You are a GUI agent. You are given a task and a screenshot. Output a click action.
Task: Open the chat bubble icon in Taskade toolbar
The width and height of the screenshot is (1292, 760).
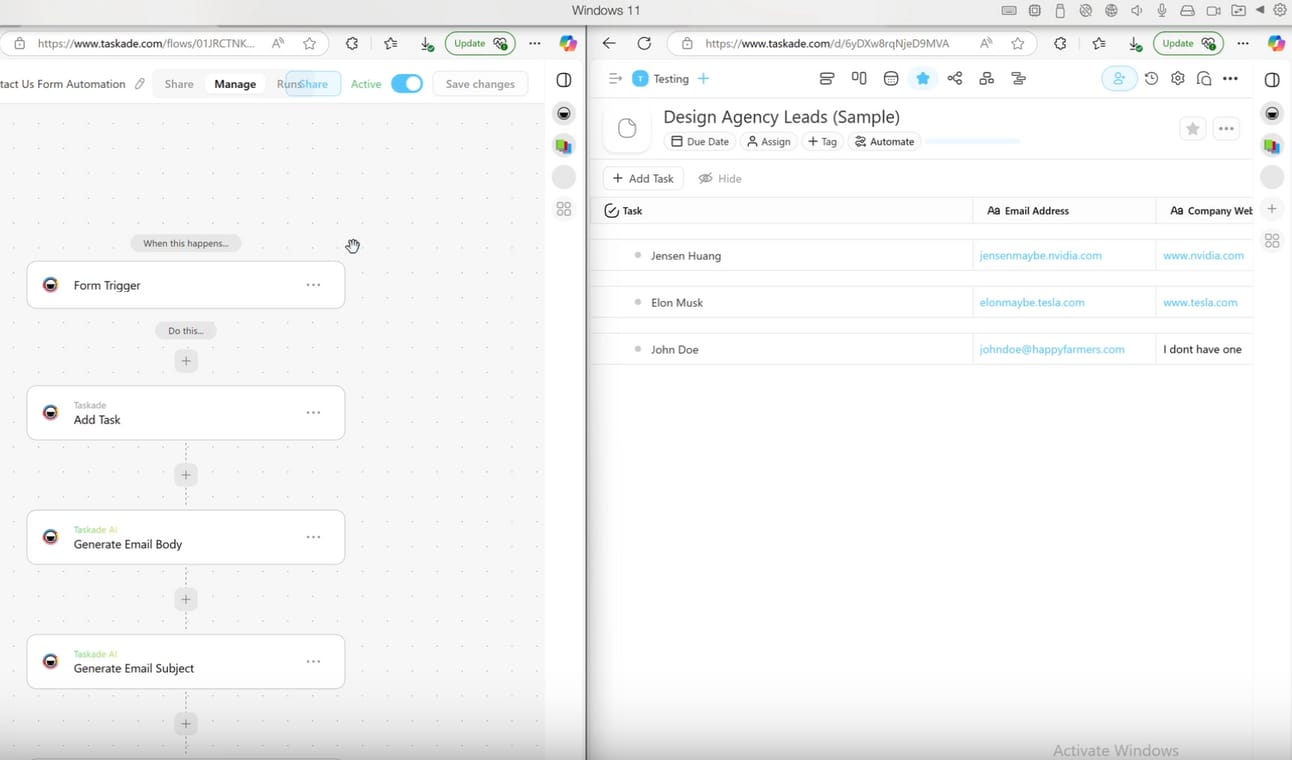[x=1204, y=78]
